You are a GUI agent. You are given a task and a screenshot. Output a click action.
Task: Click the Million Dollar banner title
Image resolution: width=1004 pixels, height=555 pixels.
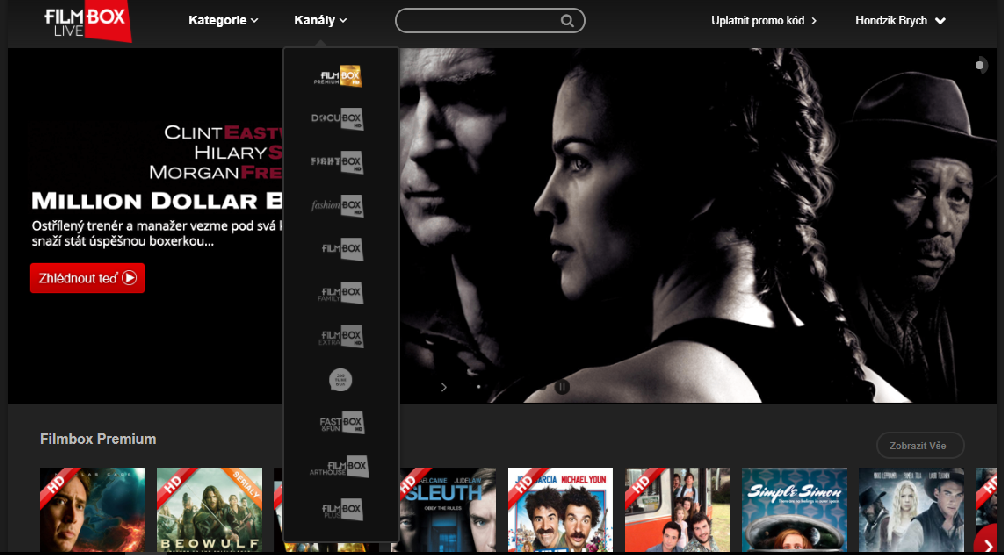click(x=157, y=201)
